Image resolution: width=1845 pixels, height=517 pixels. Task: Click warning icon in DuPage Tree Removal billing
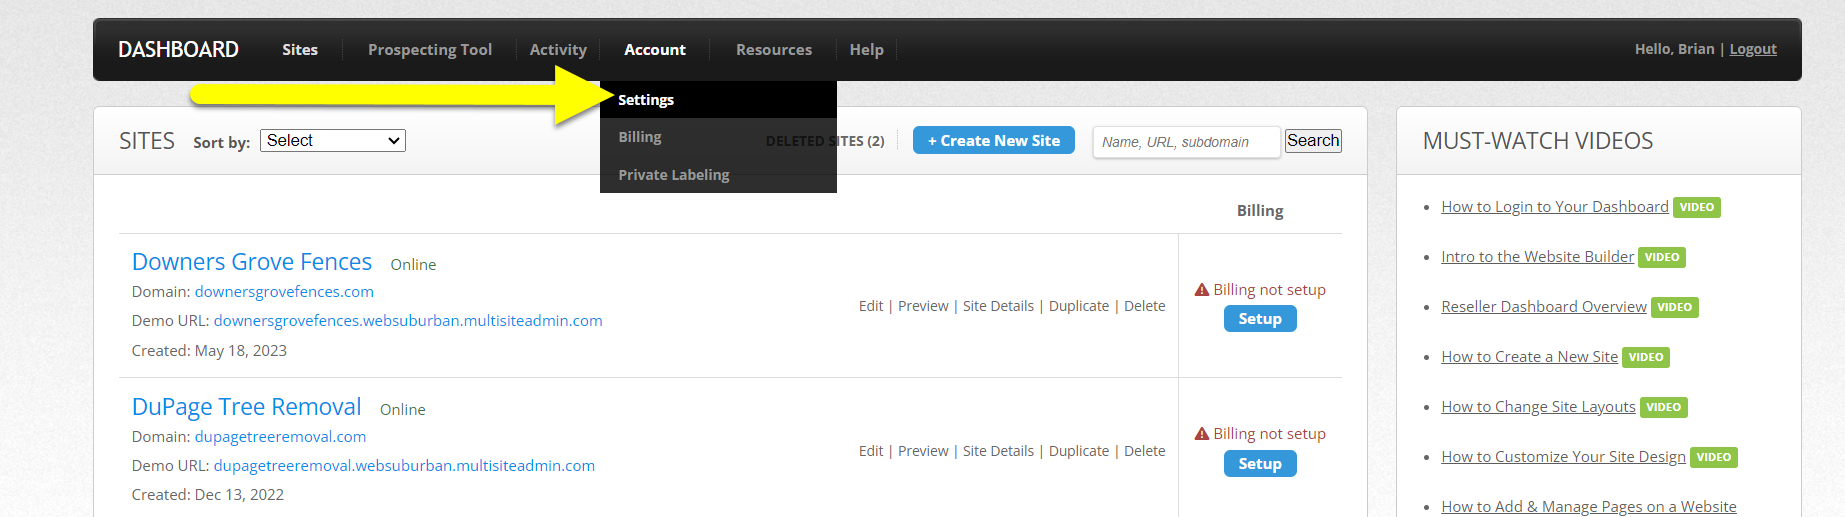(1202, 434)
